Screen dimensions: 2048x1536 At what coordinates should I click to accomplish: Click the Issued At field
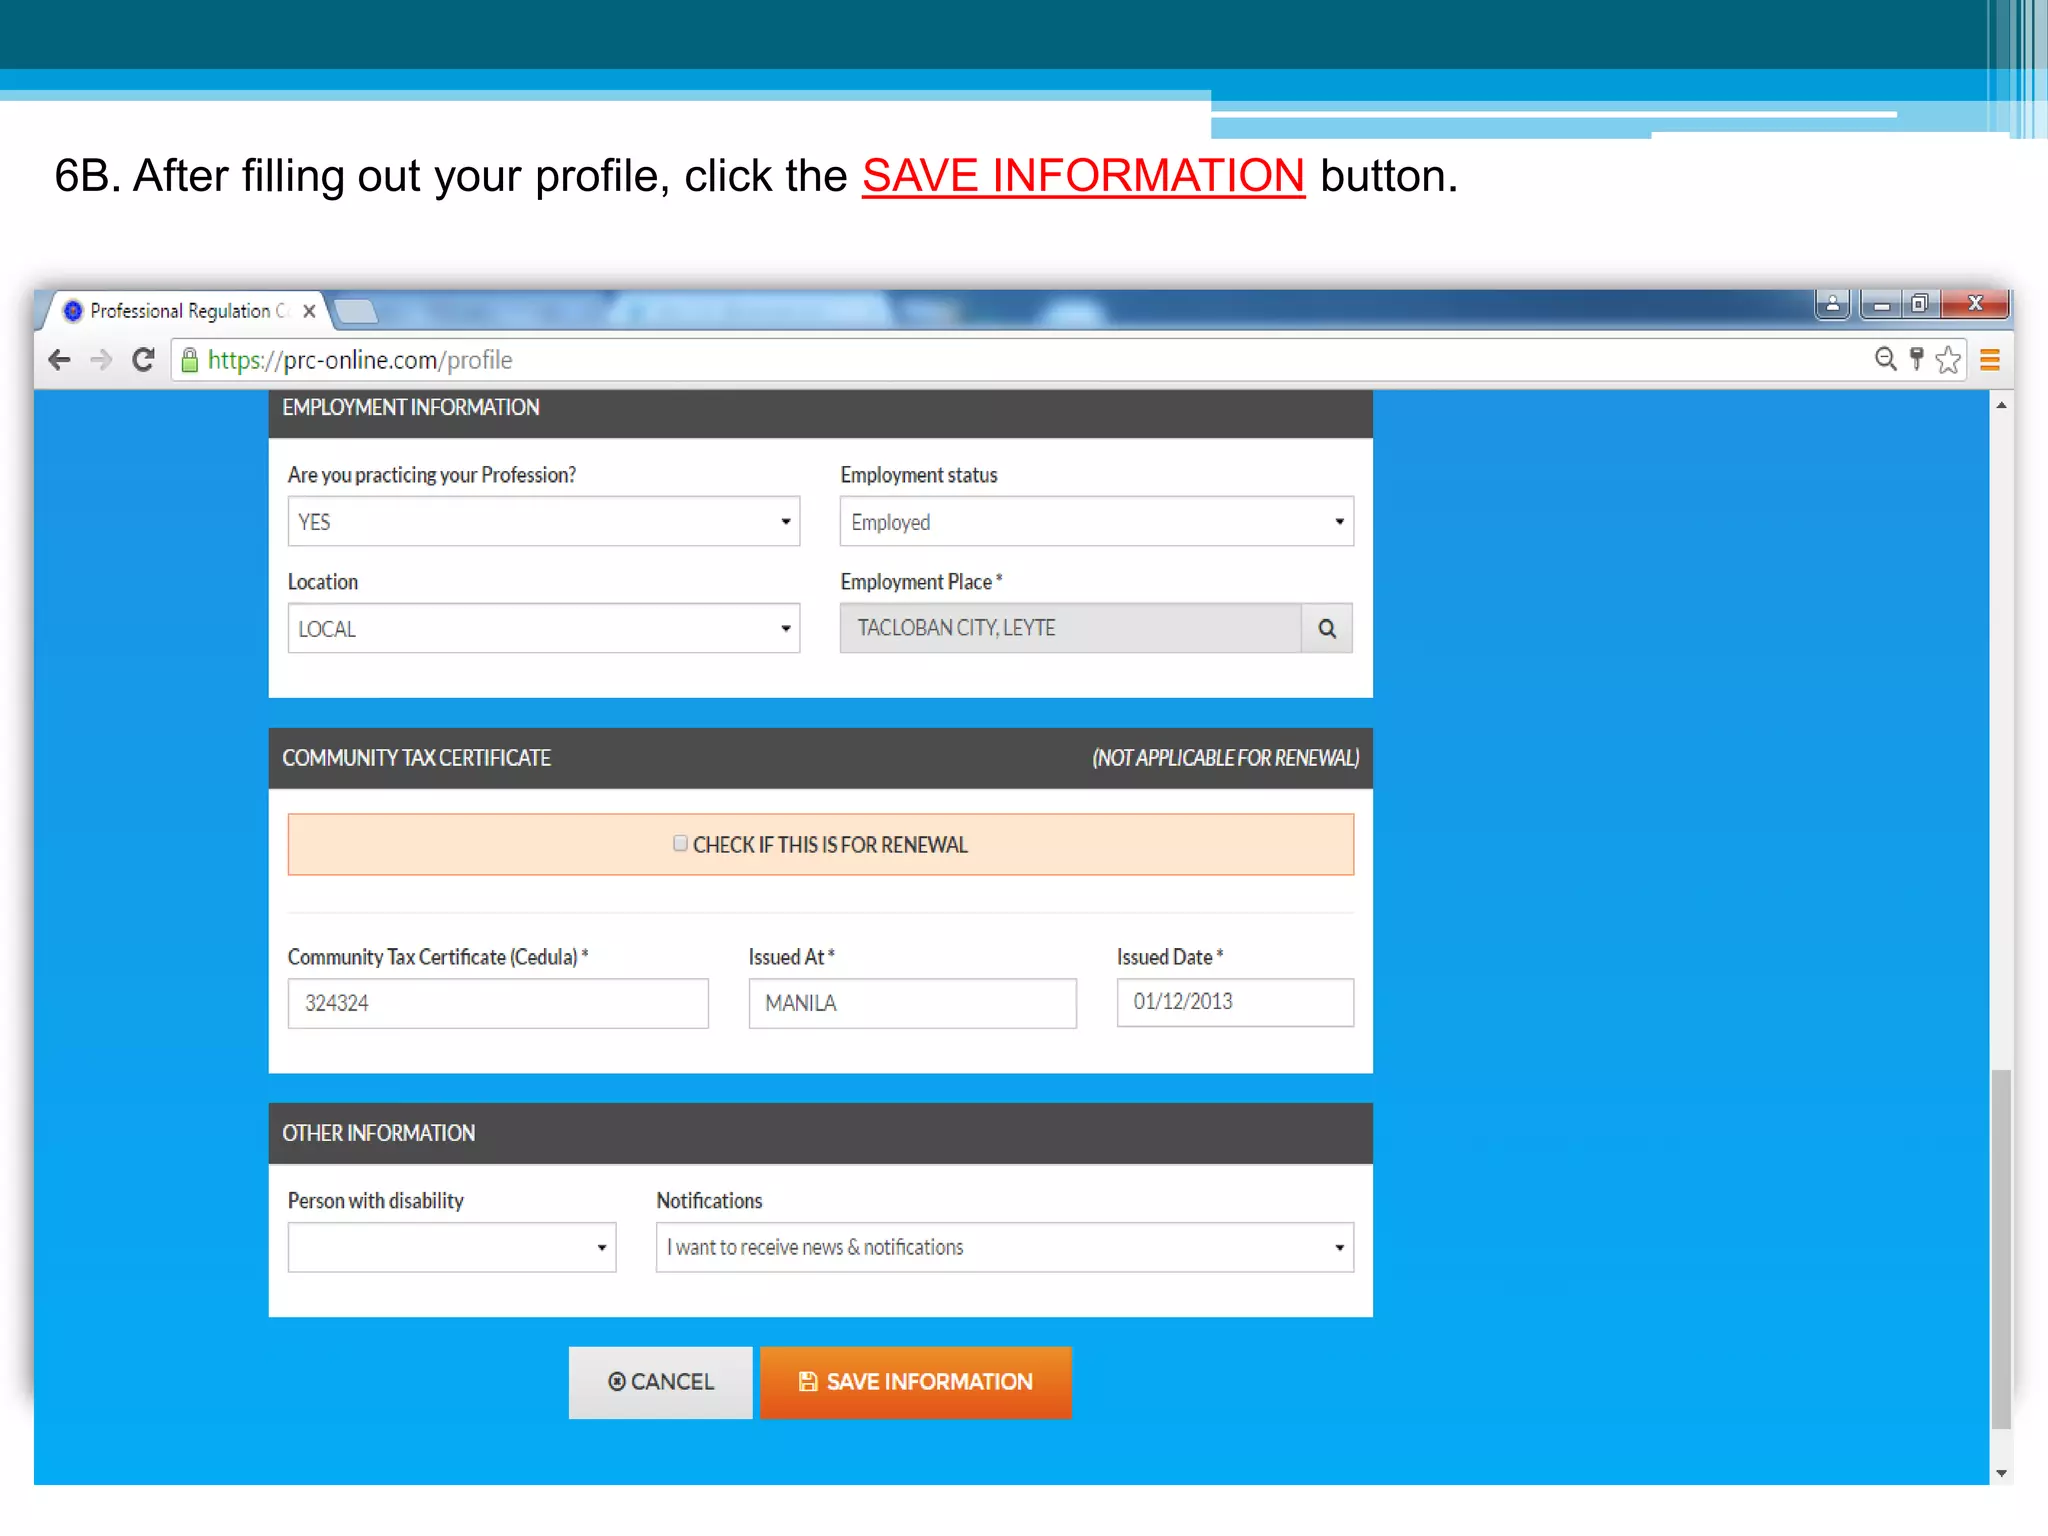[x=912, y=1003]
